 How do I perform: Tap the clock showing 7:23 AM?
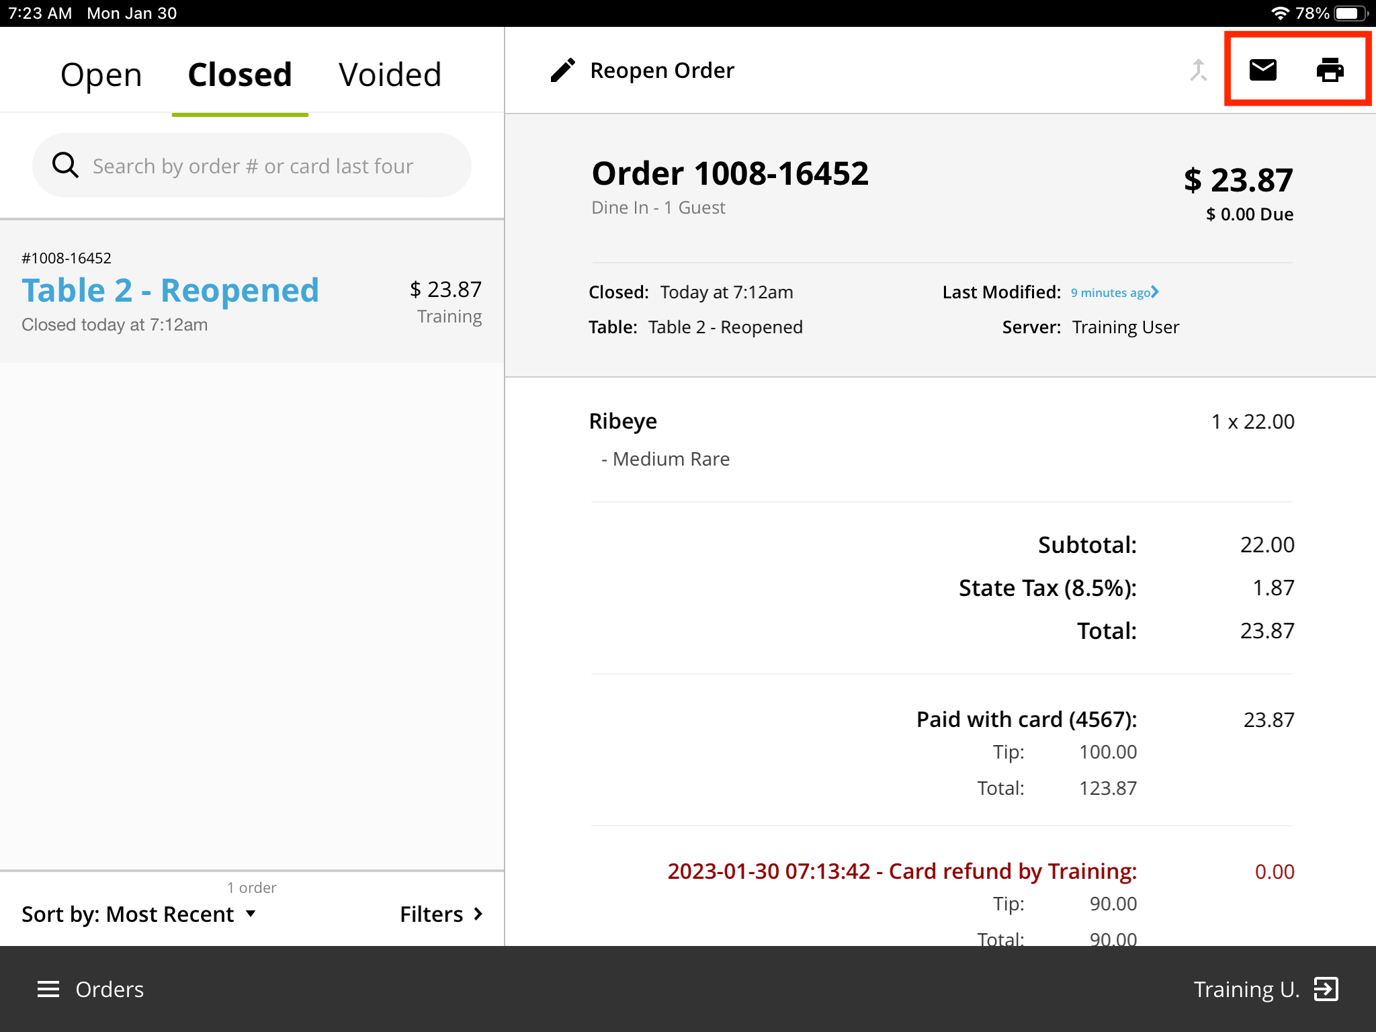click(x=40, y=13)
